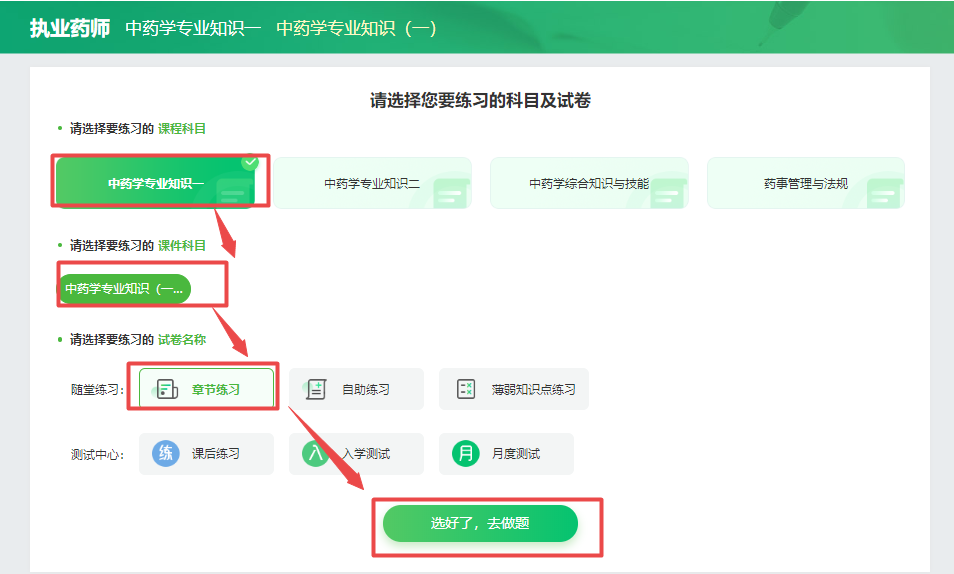Click the green 课程科目 label

(x=182, y=128)
